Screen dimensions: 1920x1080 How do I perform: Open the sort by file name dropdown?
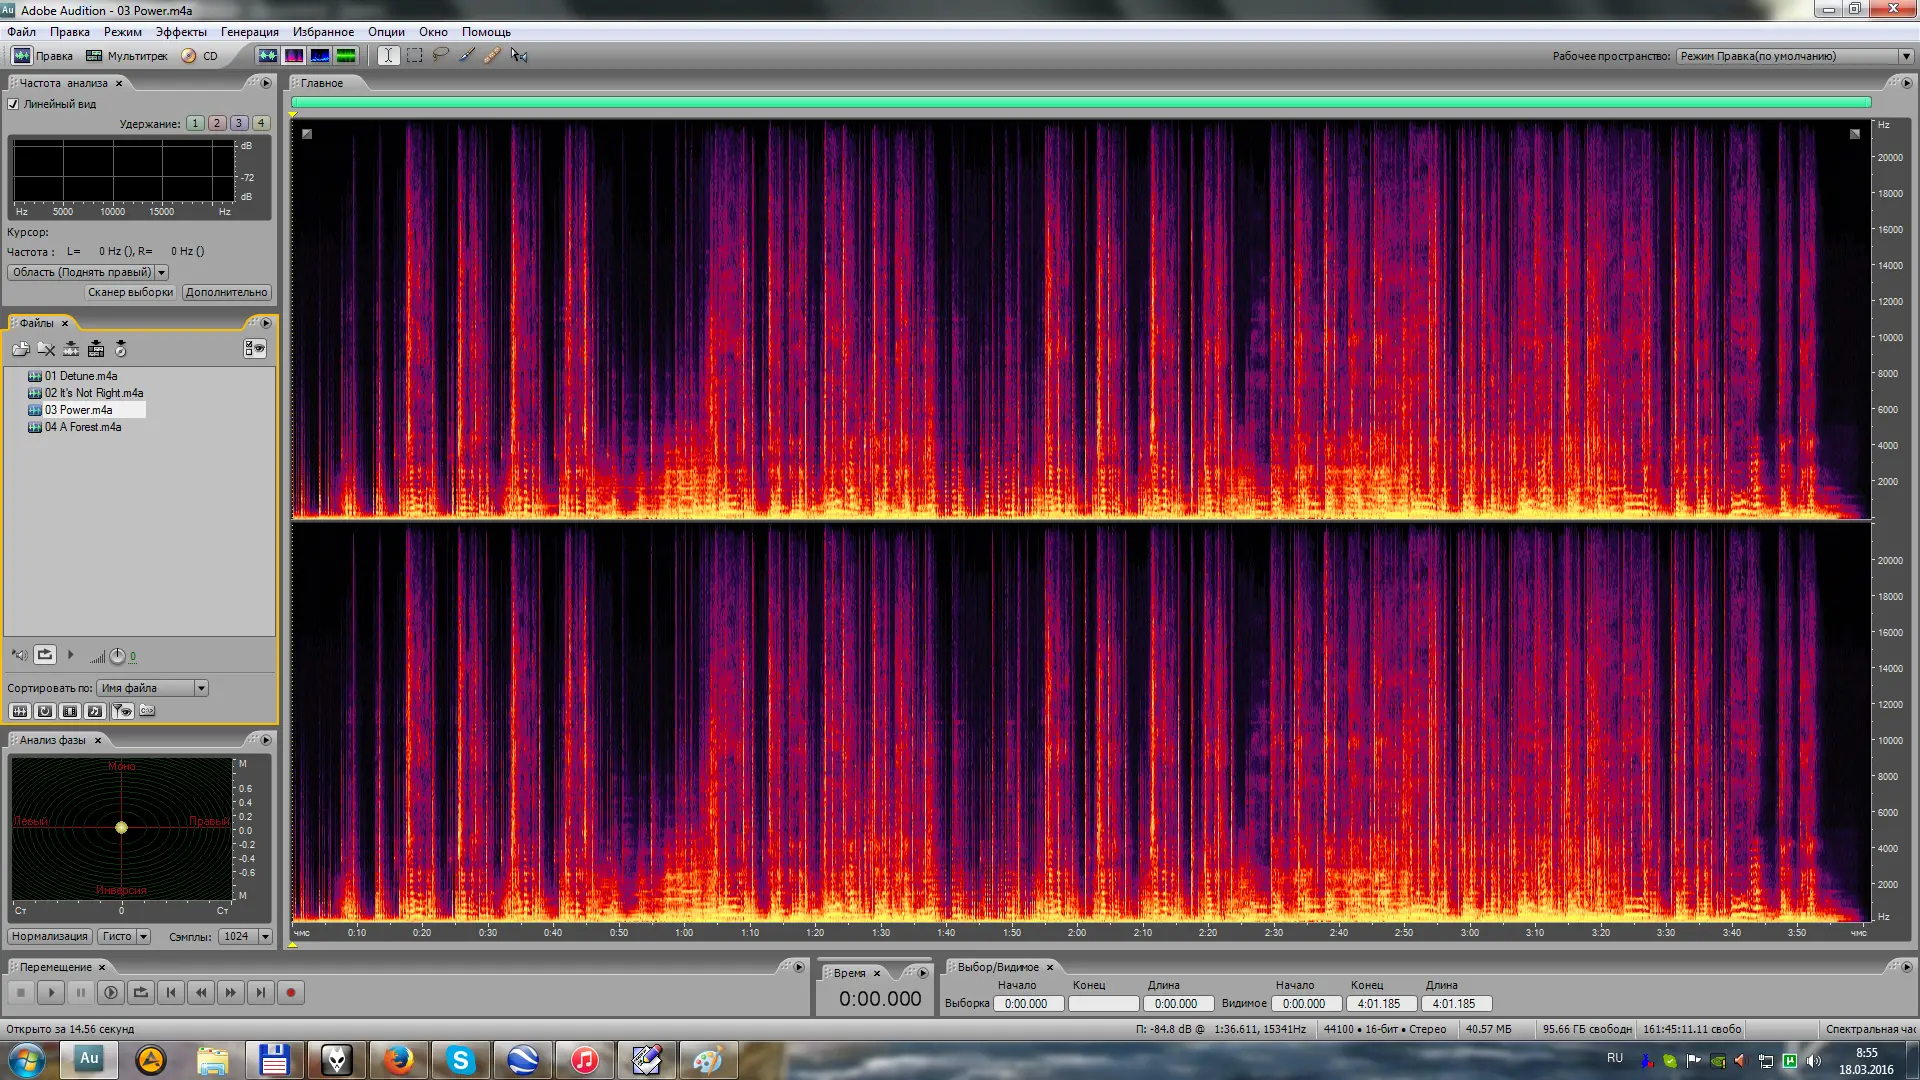(x=201, y=688)
